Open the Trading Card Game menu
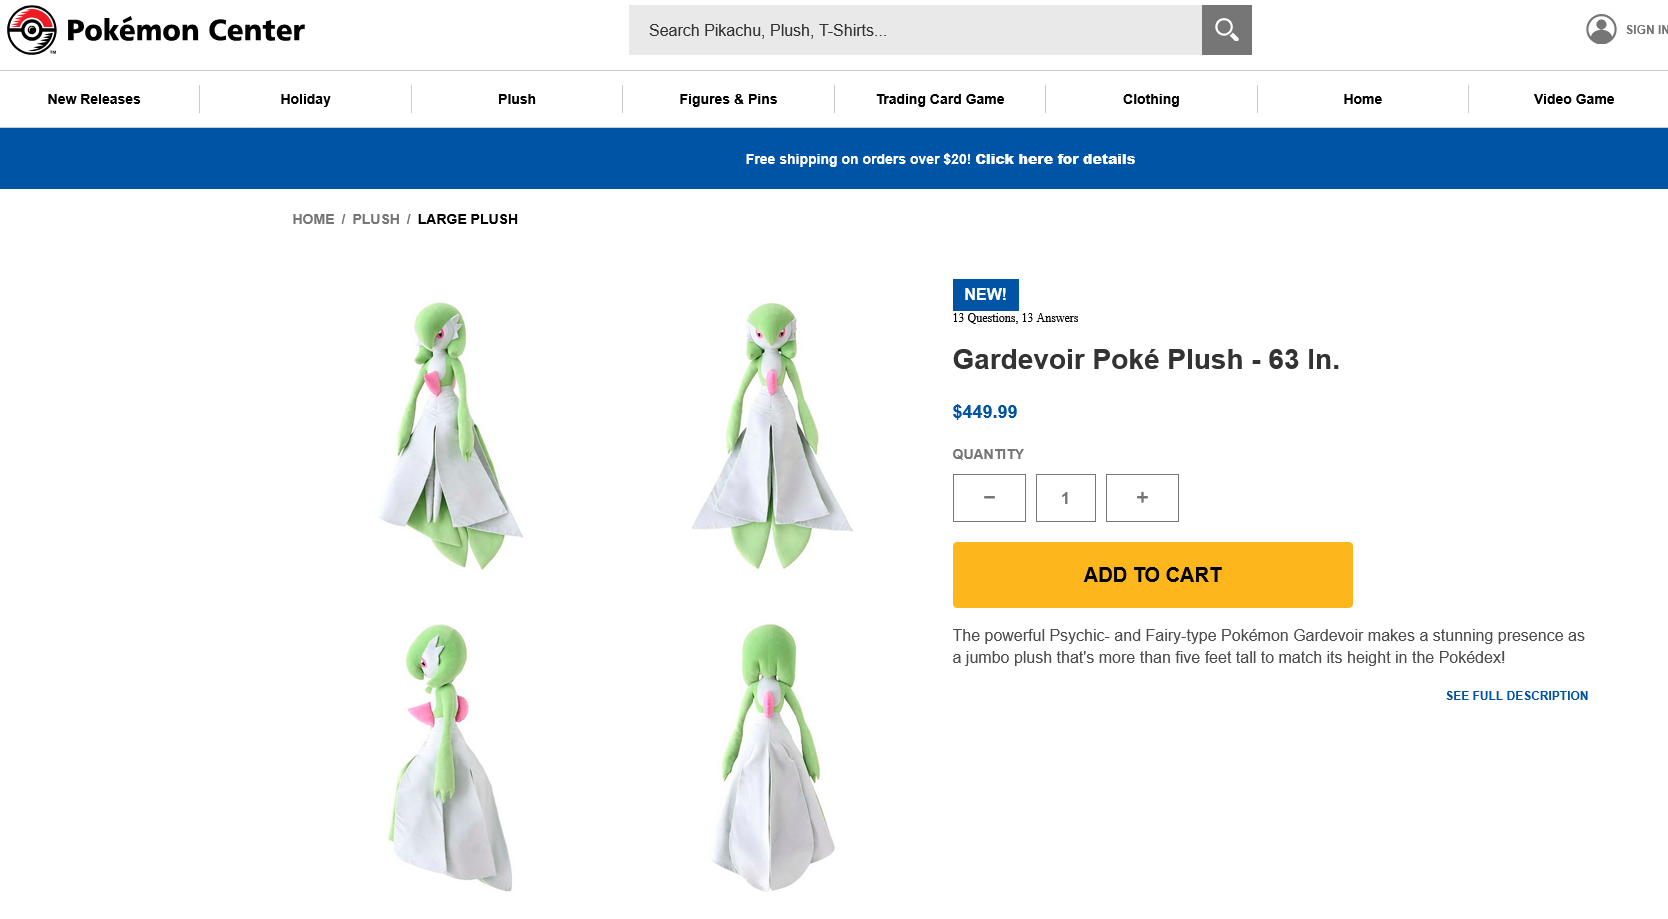 coord(940,99)
